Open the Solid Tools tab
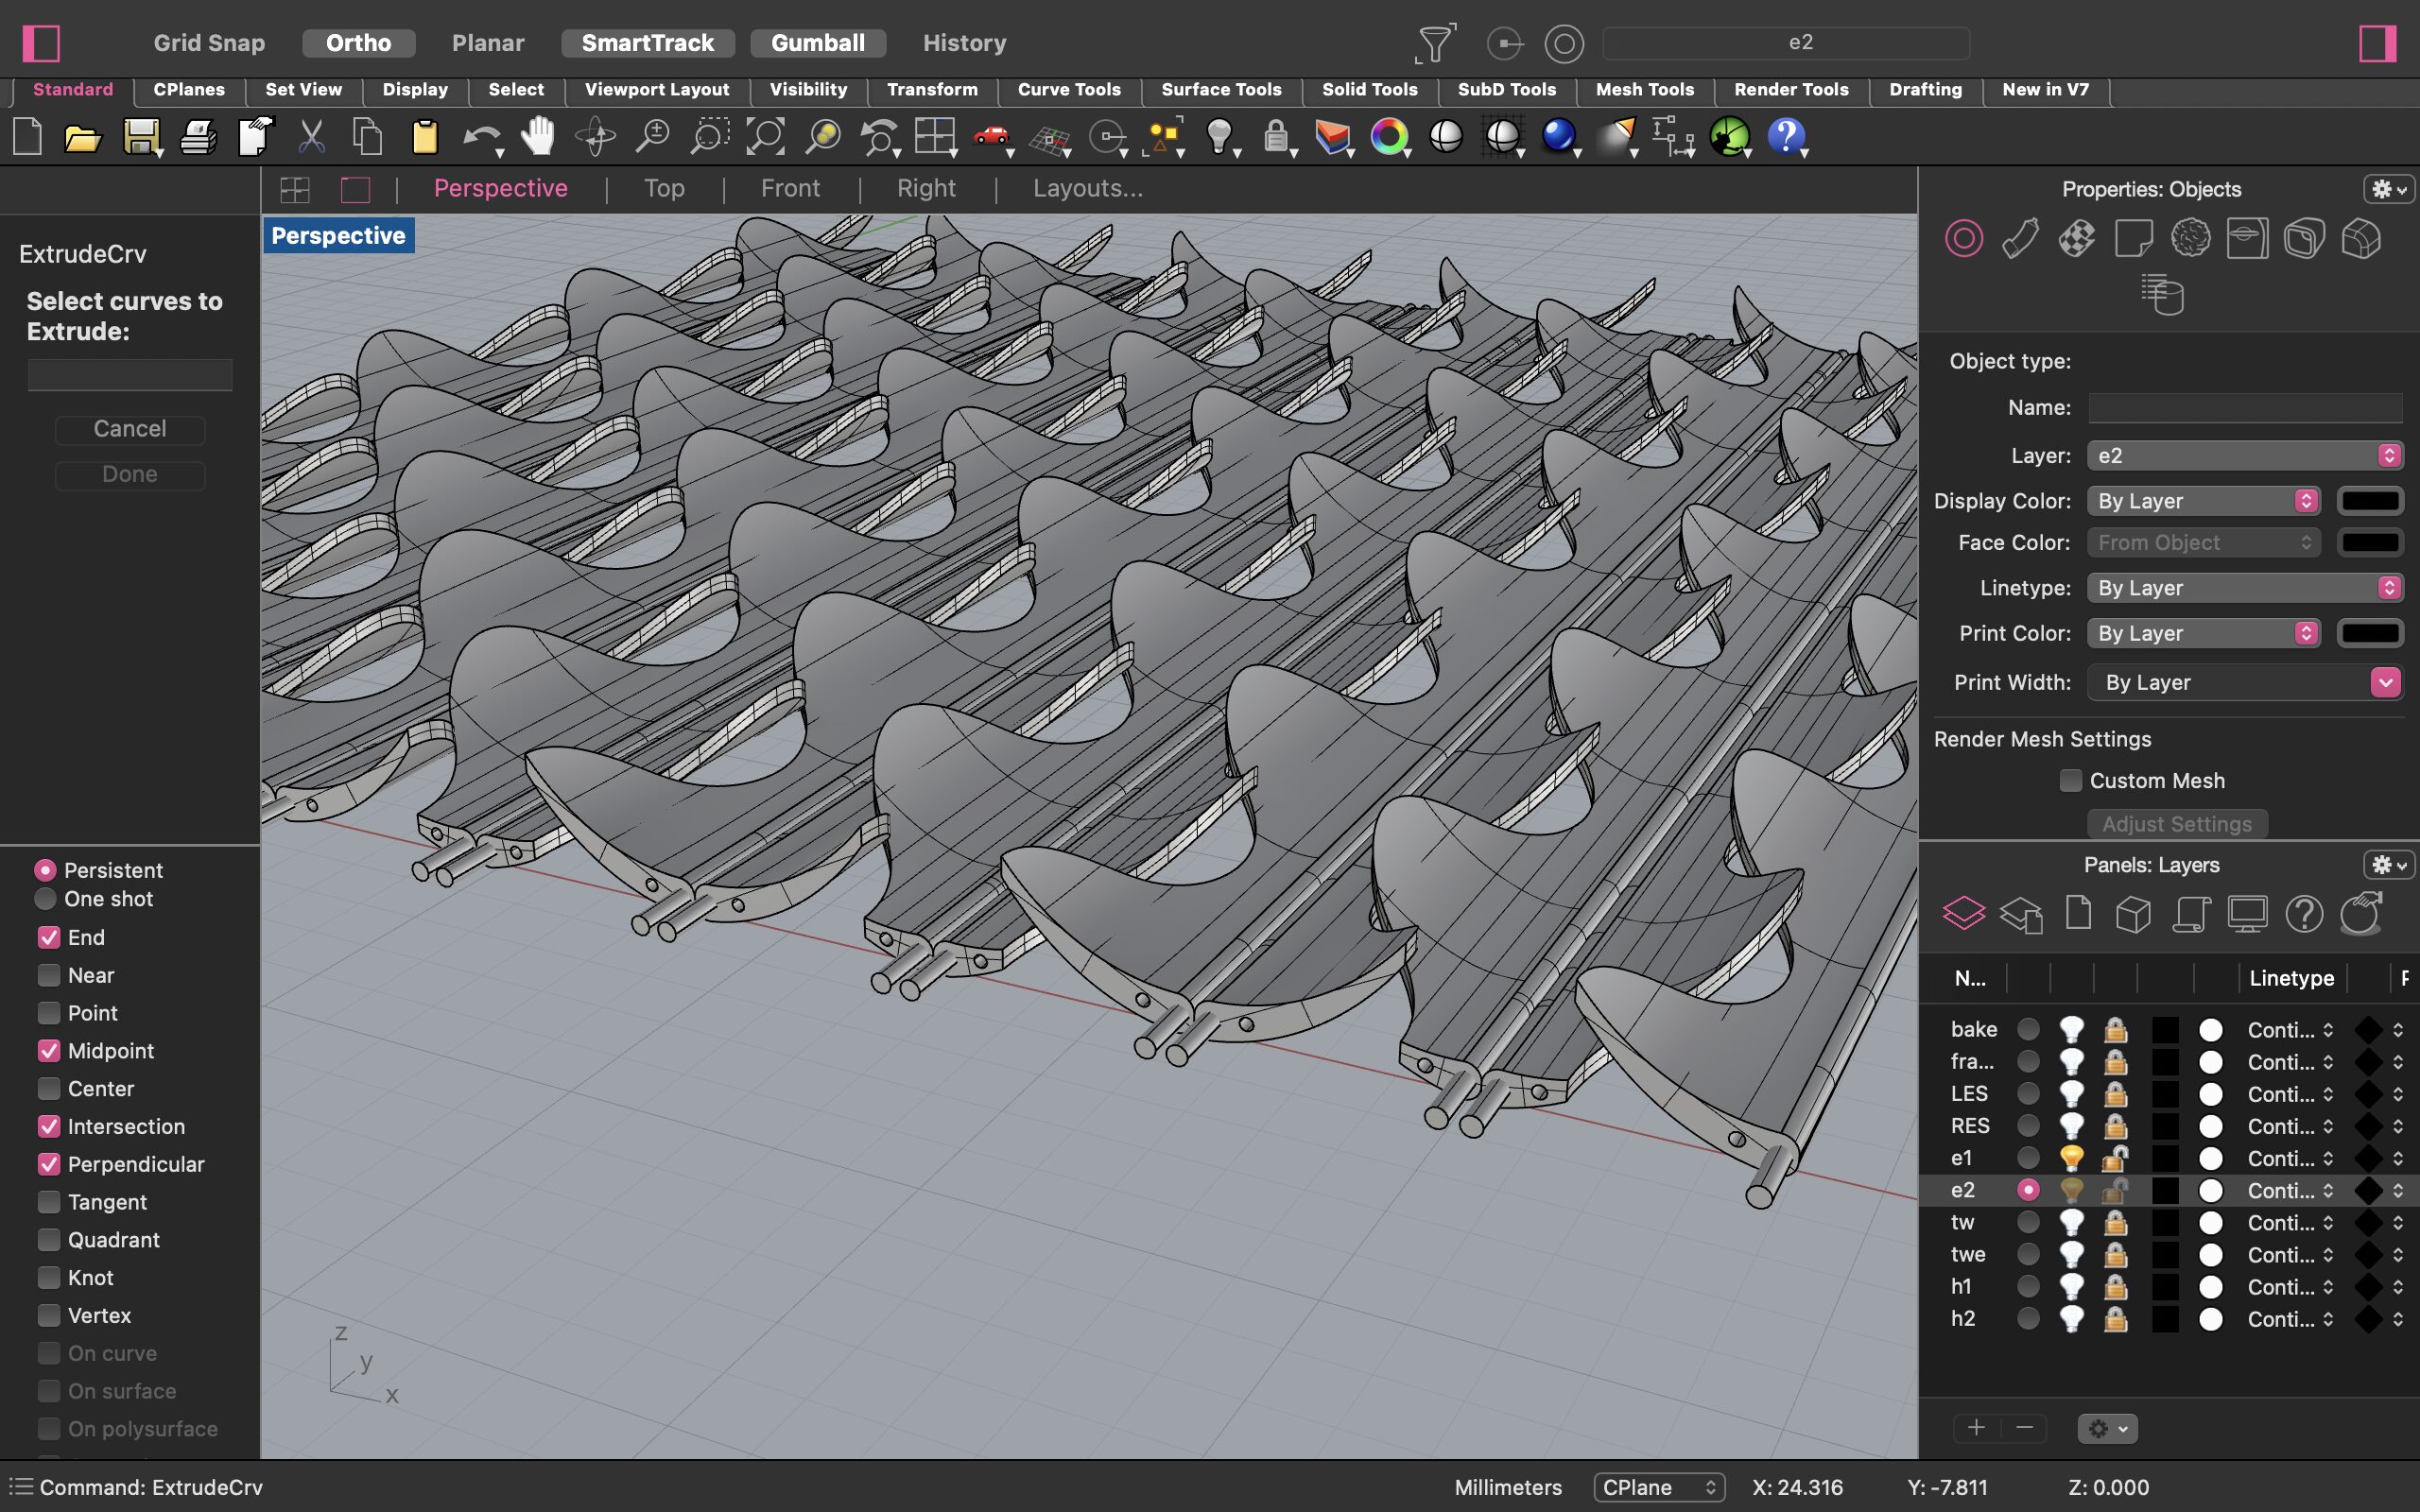This screenshot has width=2420, height=1512. click(1369, 90)
